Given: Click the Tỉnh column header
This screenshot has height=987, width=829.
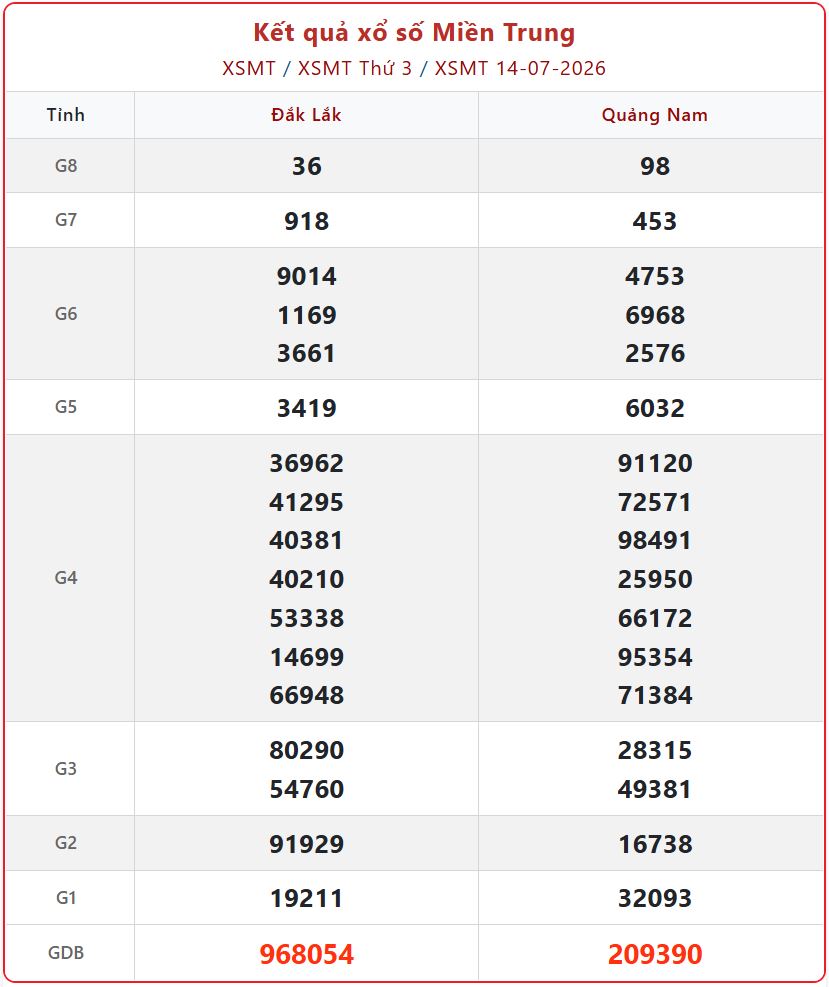Looking at the screenshot, I should 65,115.
